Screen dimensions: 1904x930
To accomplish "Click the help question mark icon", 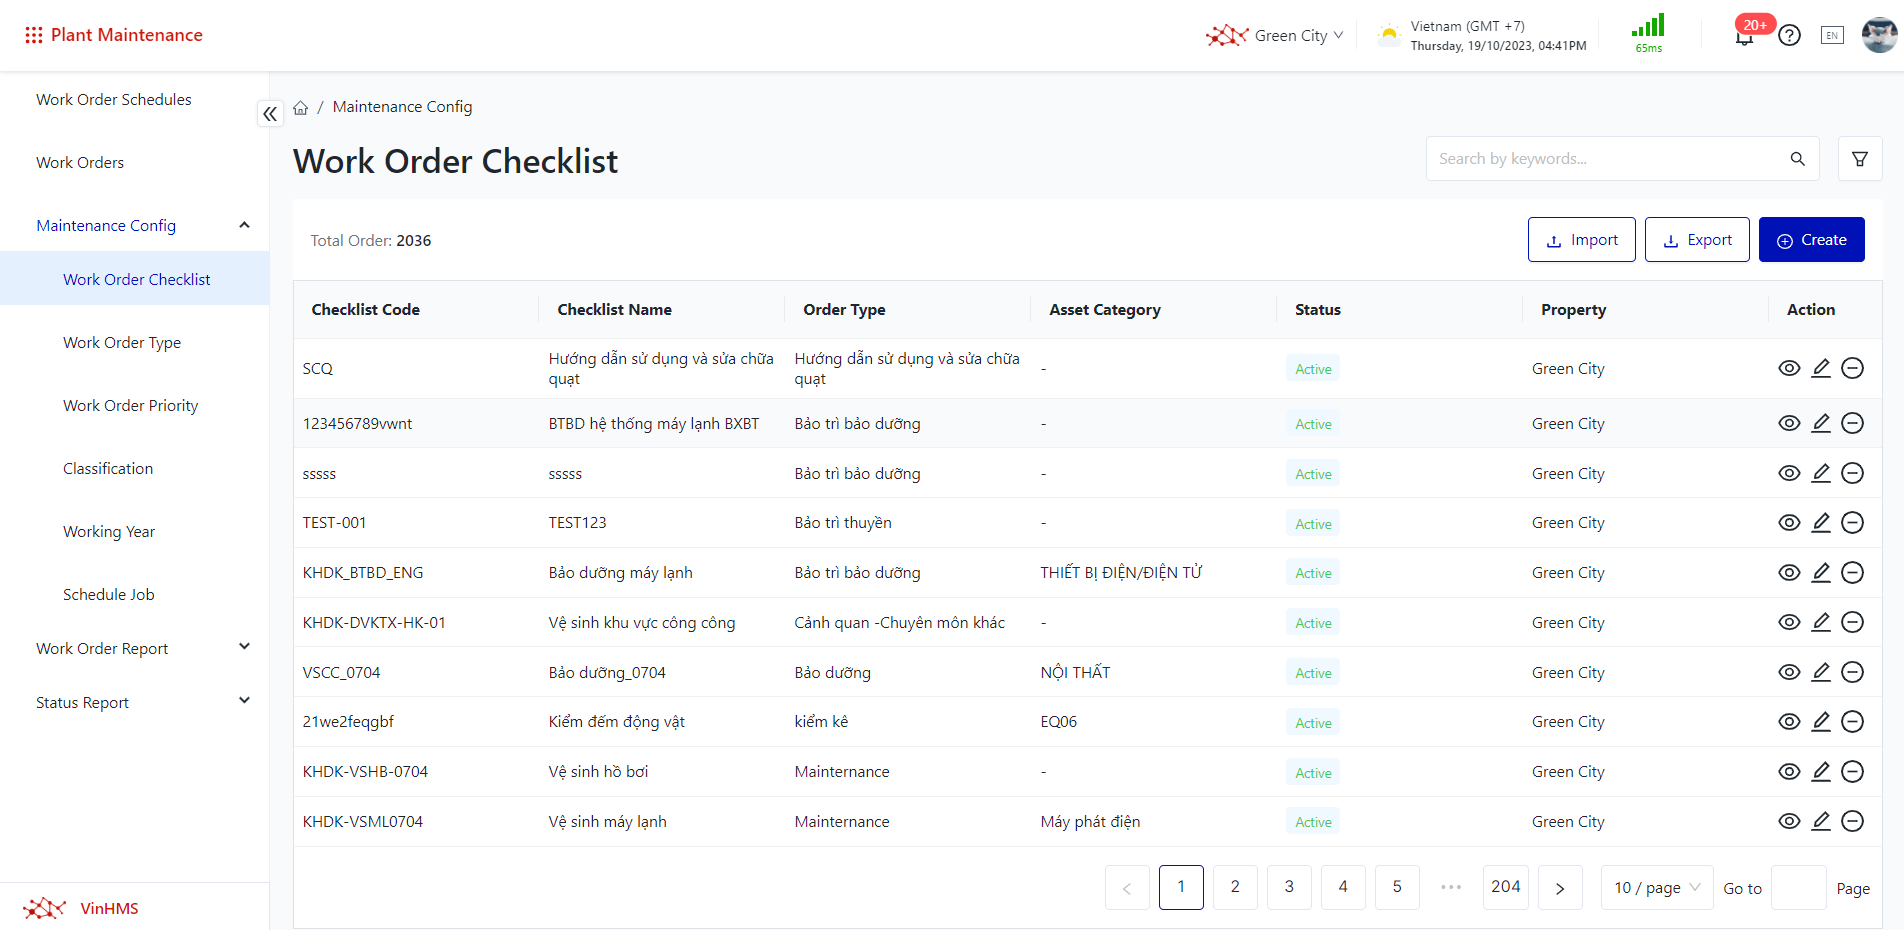I will pos(1790,35).
